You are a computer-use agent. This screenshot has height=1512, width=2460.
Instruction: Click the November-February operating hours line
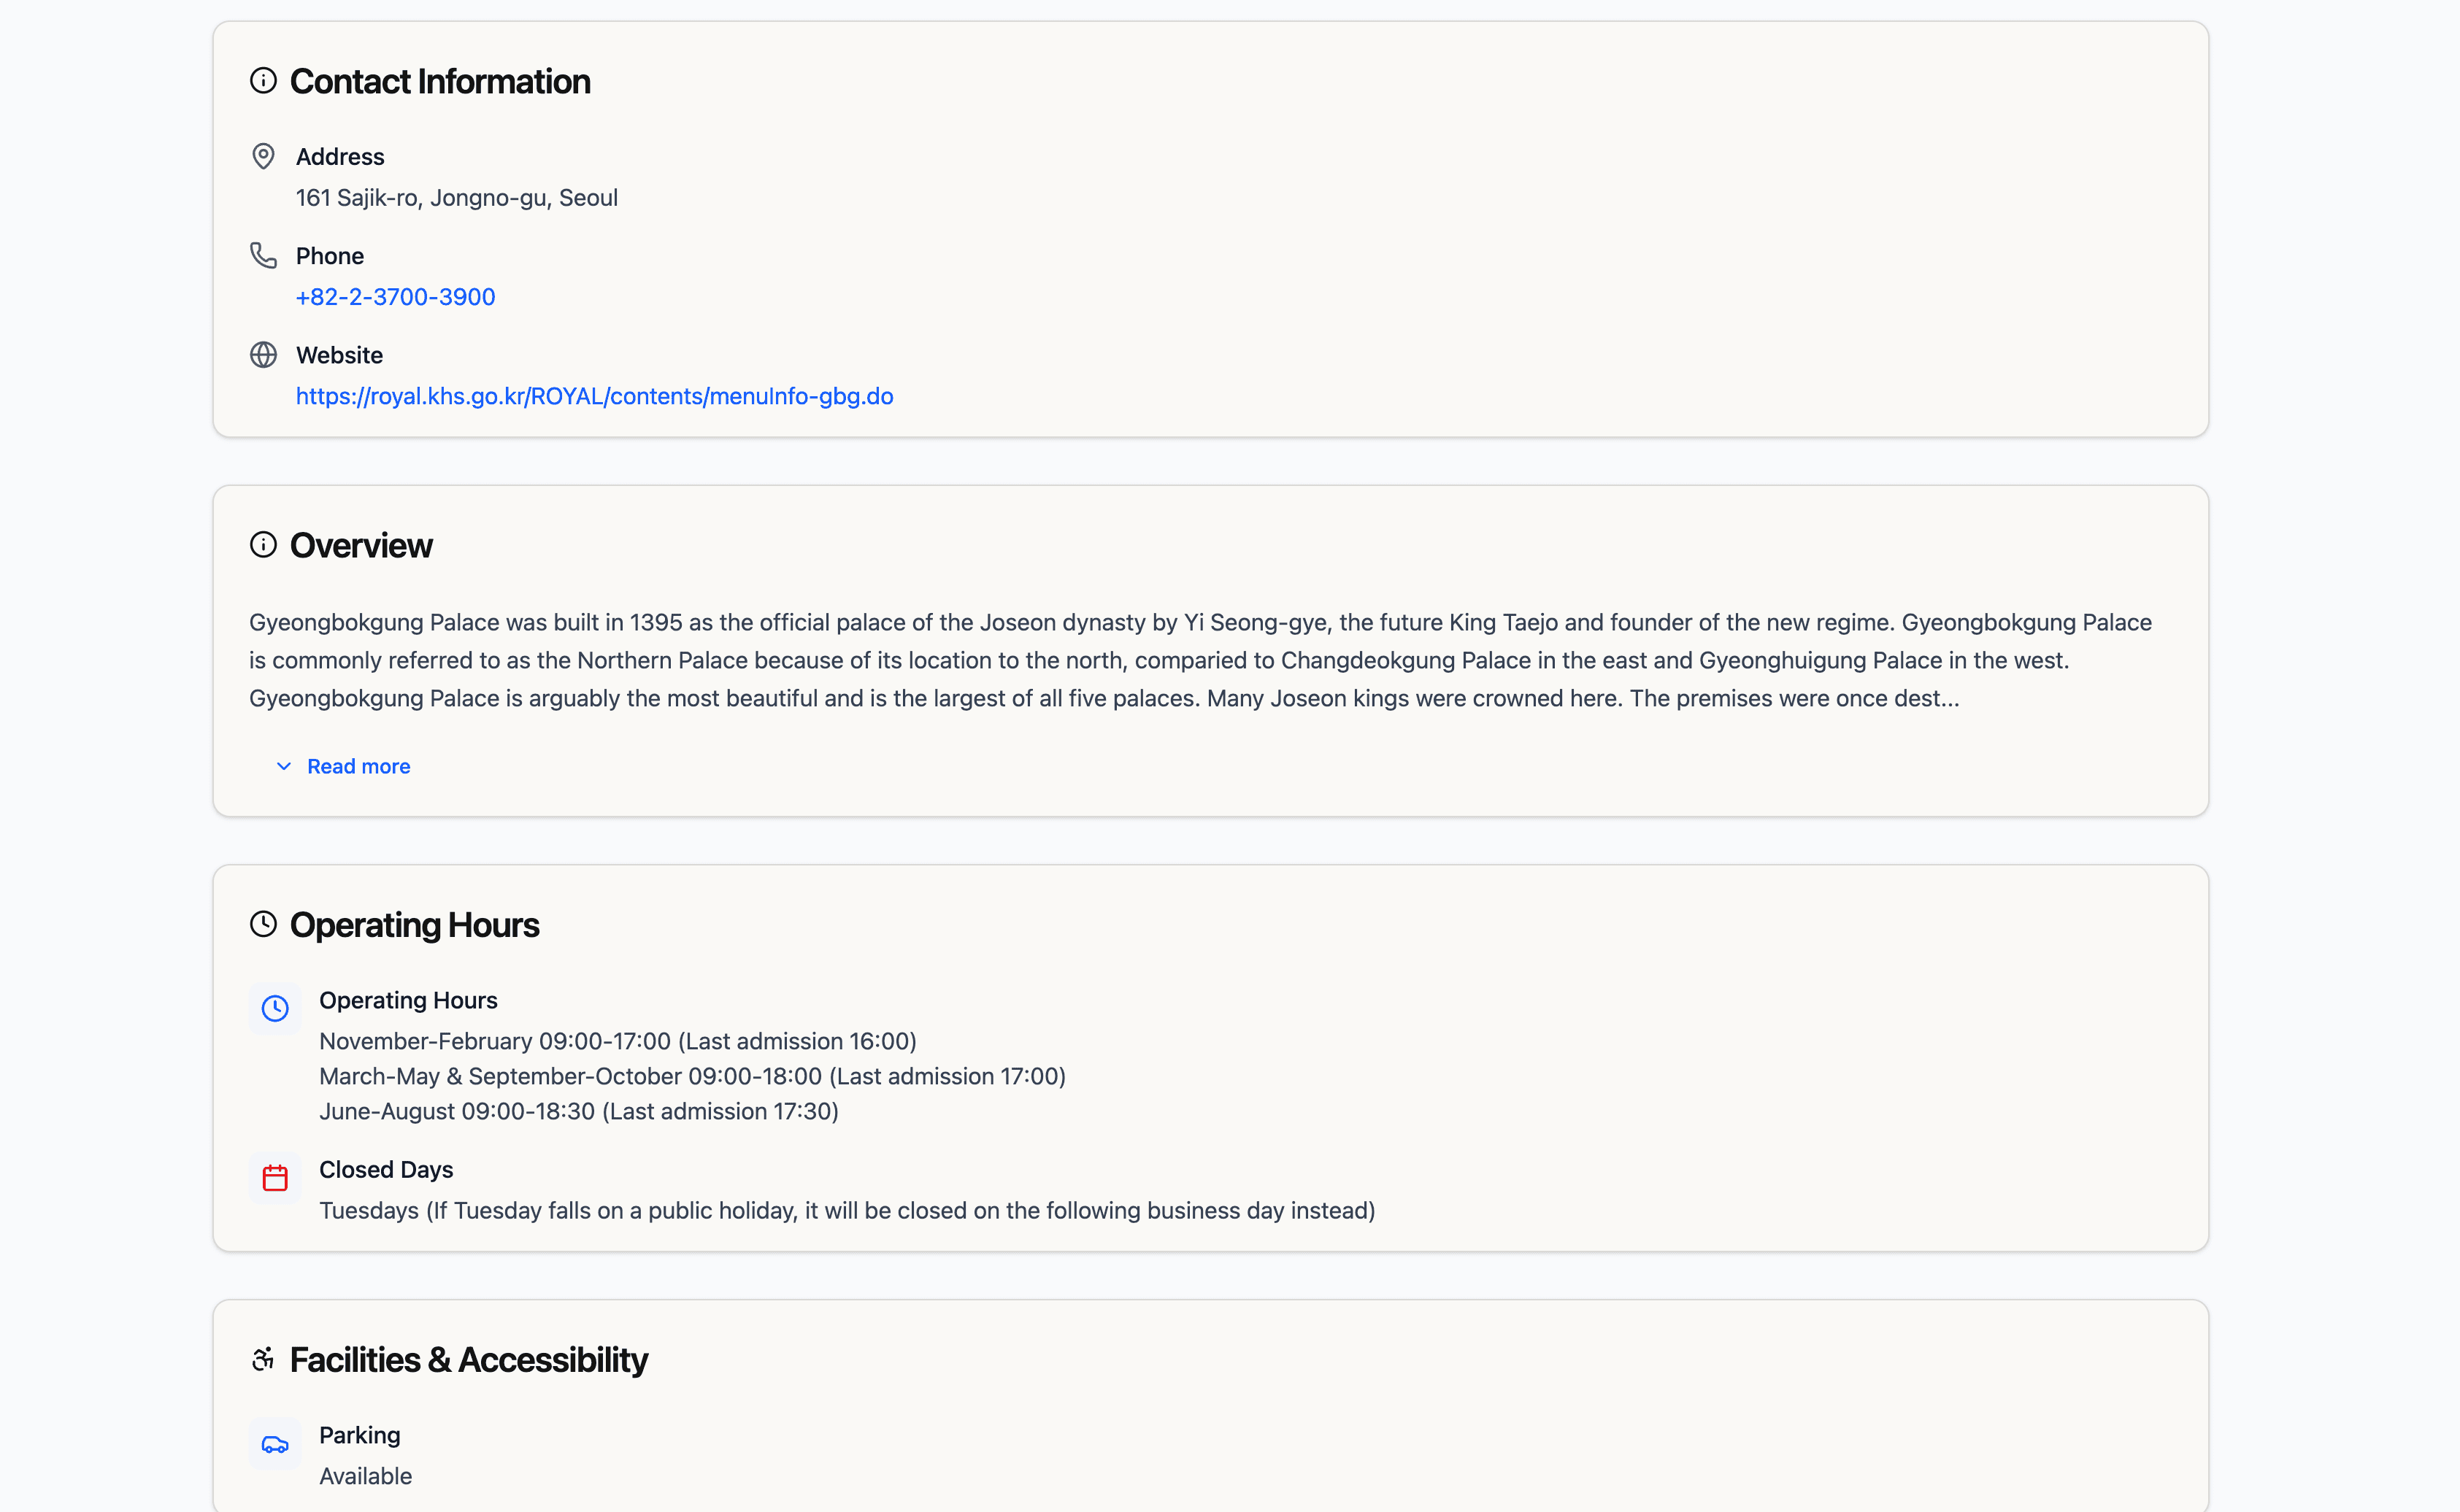[x=617, y=1041]
